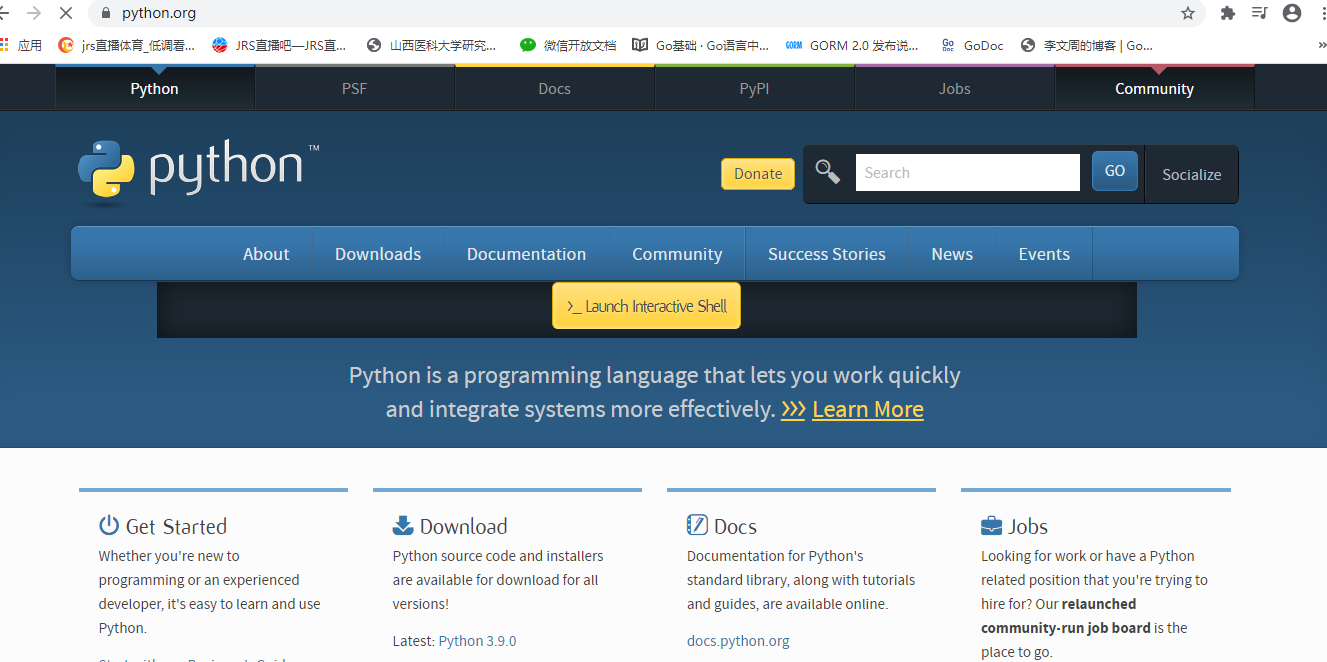The height and width of the screenshot is (662, 1327).
Task: Focus the Search text field
Action: [x=967, y=172]
